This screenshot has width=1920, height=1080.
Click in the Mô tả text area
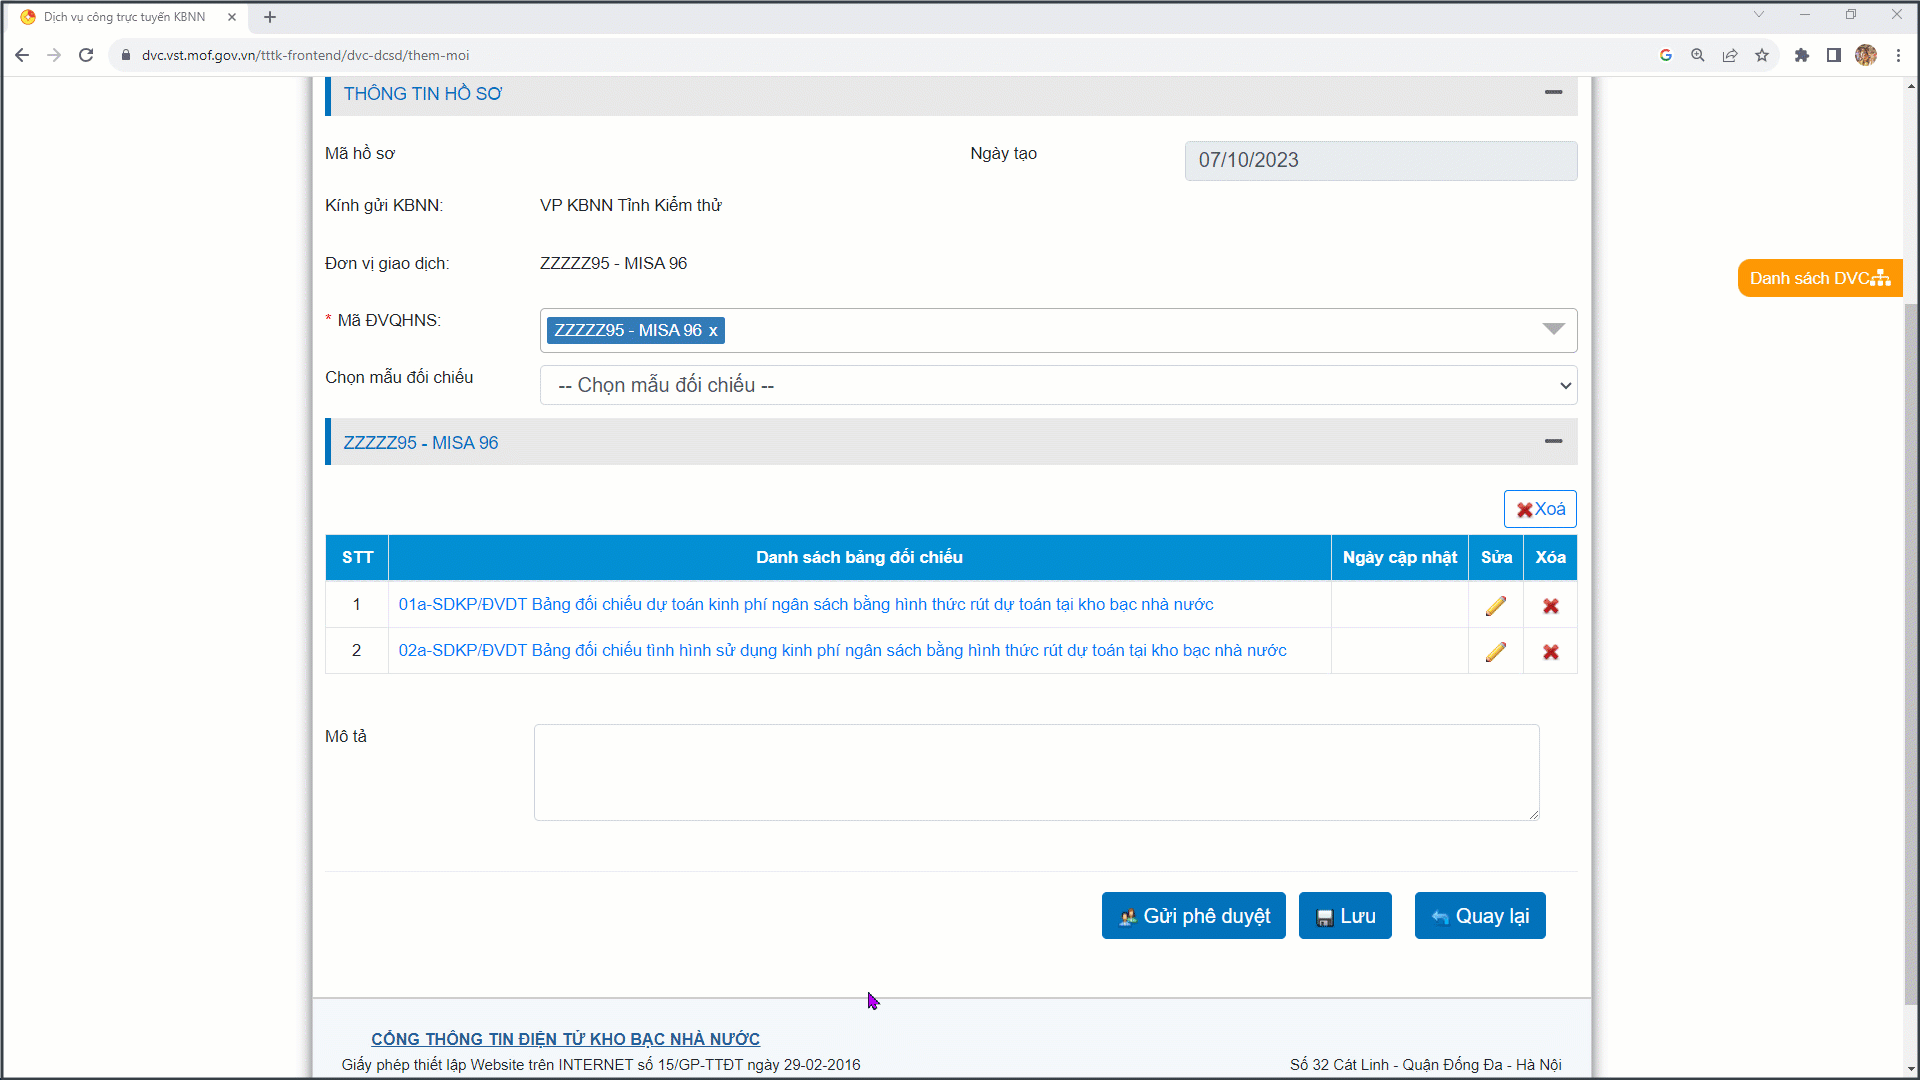pos(1036,772)
